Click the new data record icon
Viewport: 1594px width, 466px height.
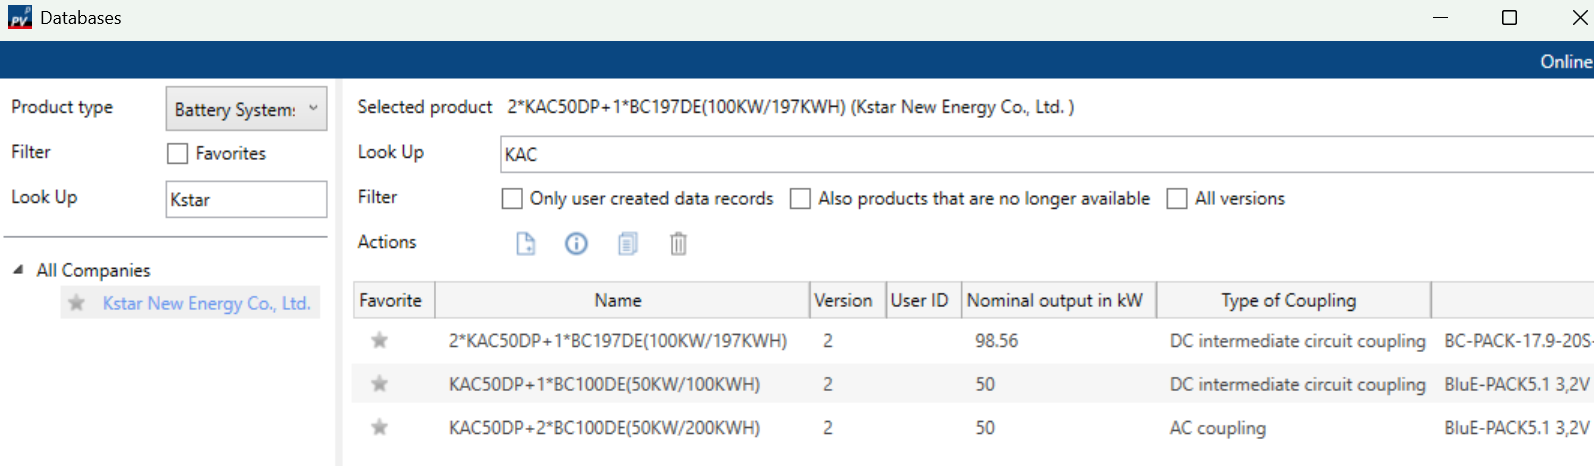[526, 244]
